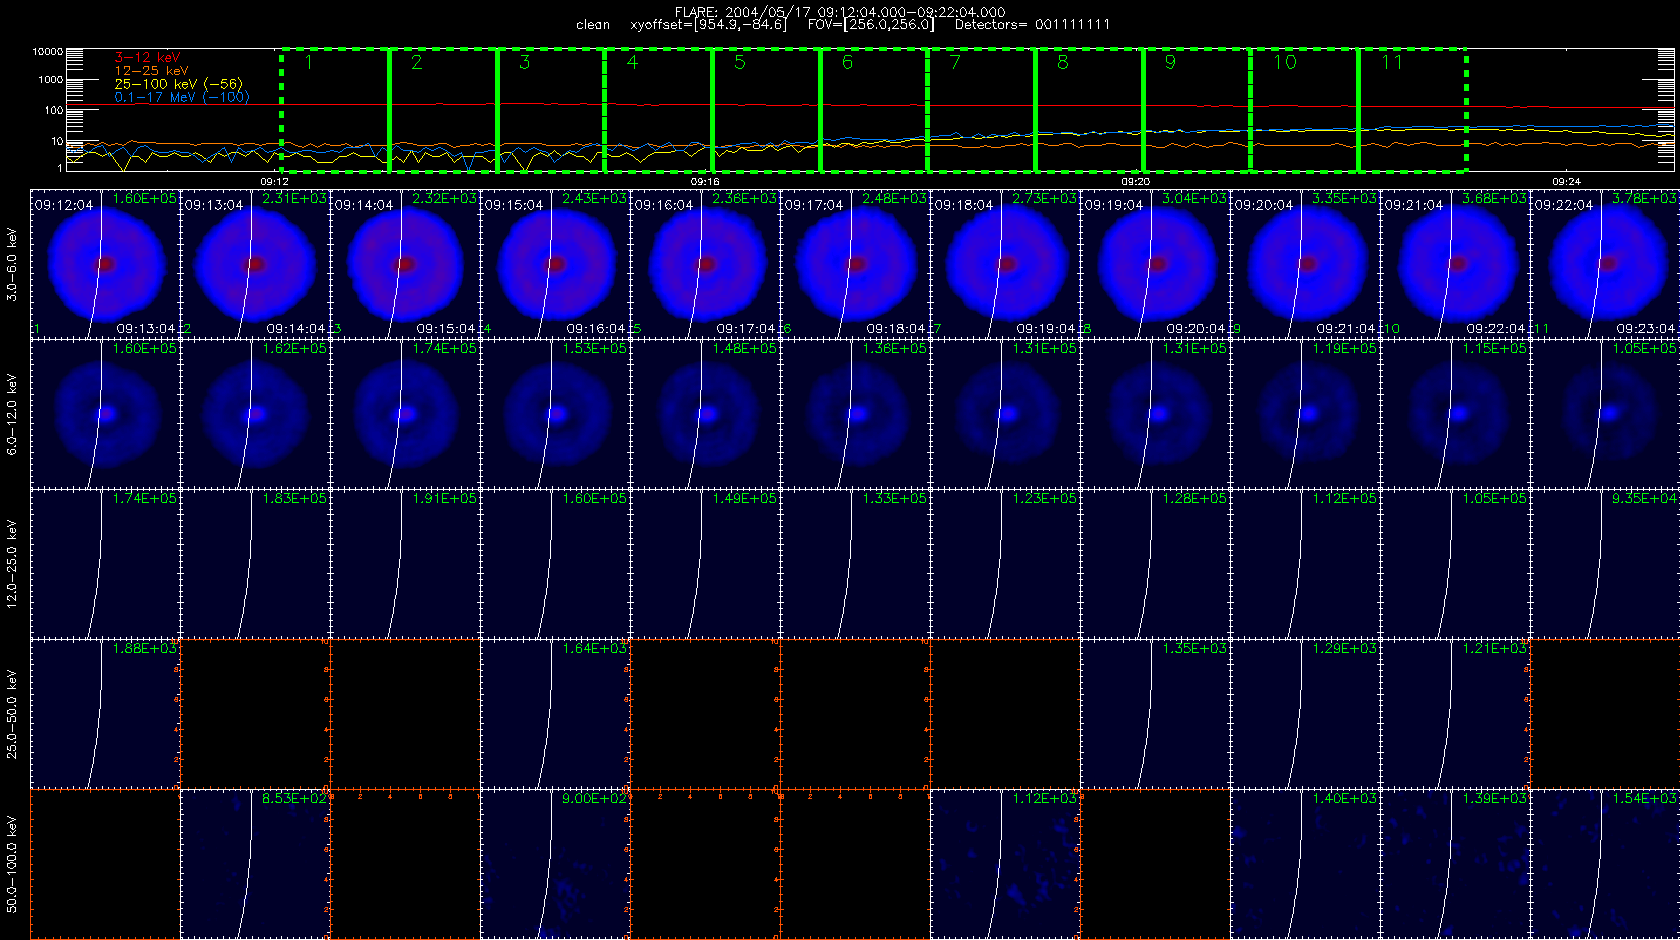Open the 09:13:04 image at 3.0-6.0 keV

(255, 264)
